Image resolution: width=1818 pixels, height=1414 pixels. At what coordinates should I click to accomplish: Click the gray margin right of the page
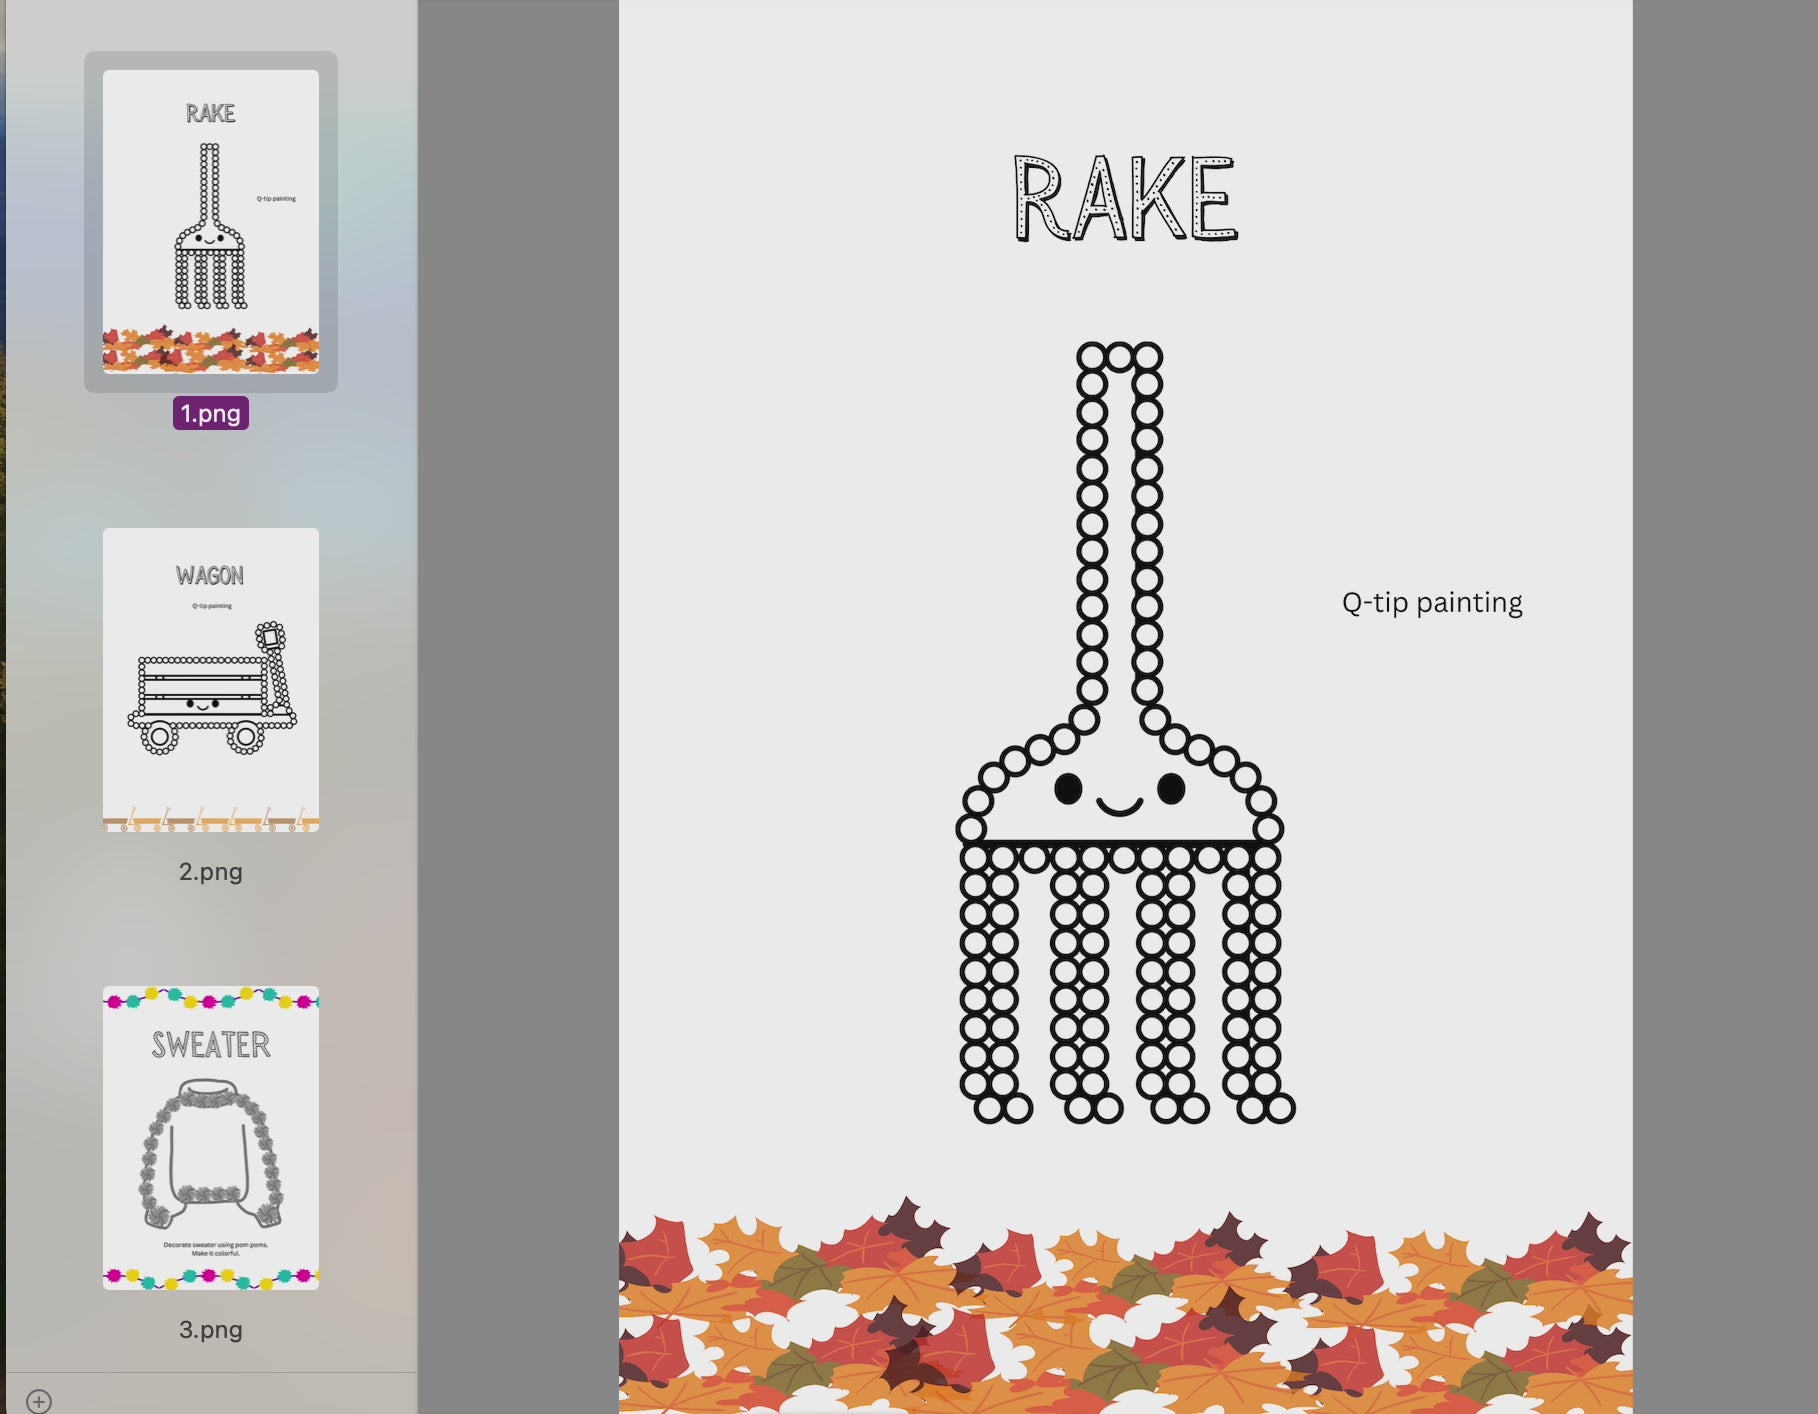point(1724,700)
